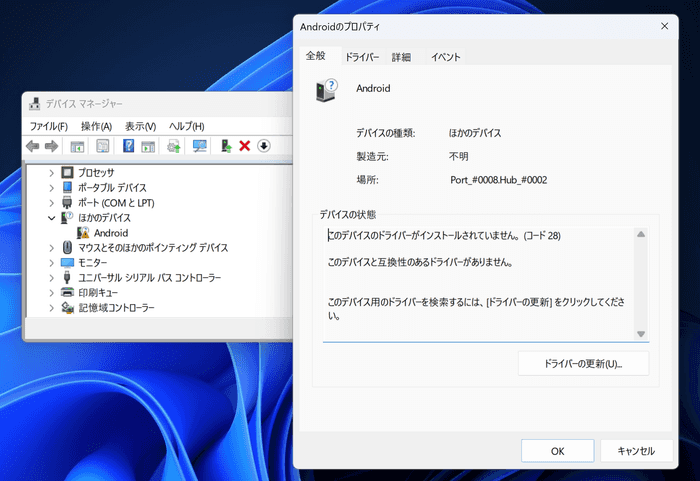Click the デバイス マネージャー window title

coord(84,104)
